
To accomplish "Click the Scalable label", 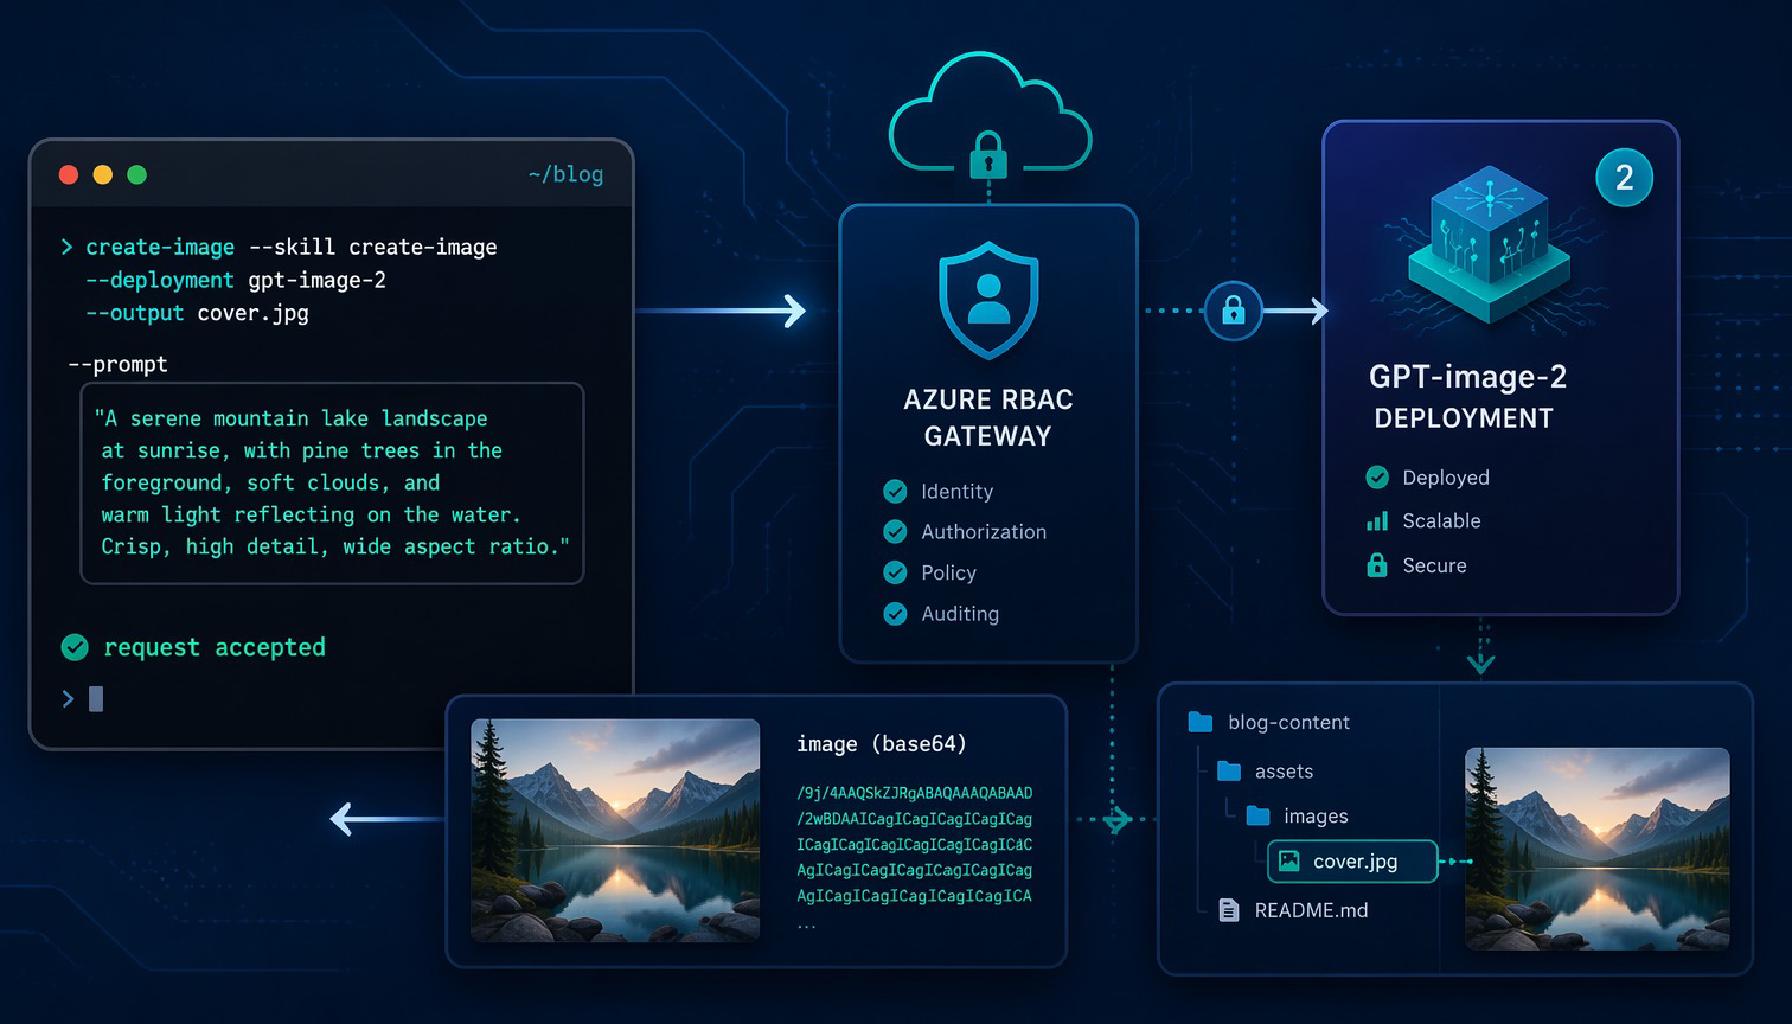I will tap(1441, 521).
